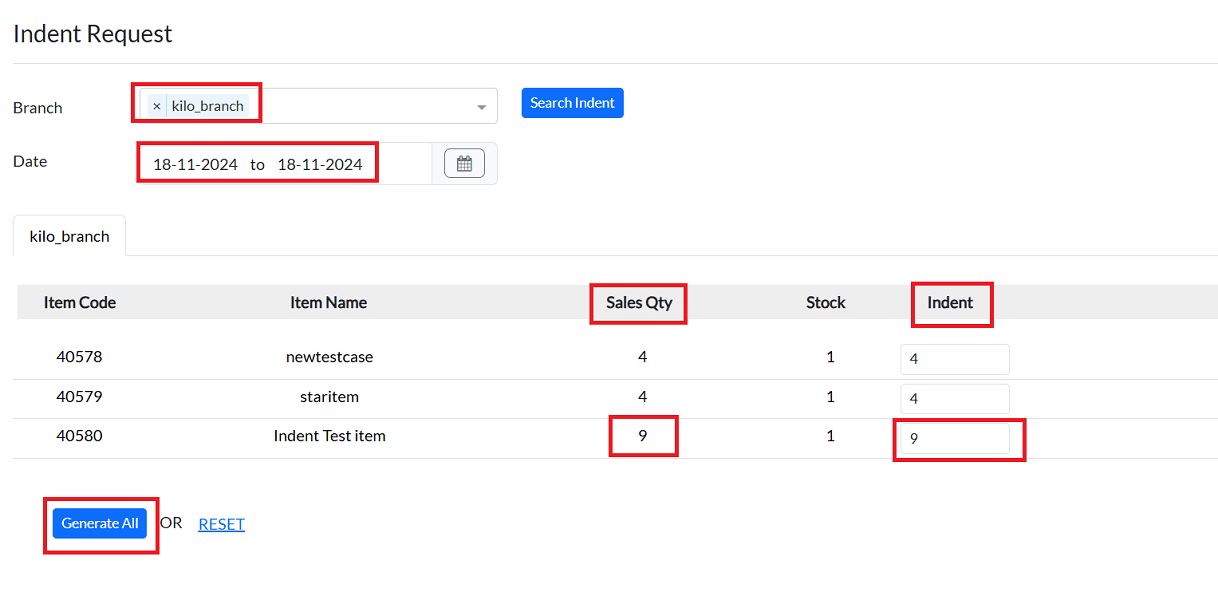Click the Item Code column header
The image size is (1218, 600).
pos(80,302)
